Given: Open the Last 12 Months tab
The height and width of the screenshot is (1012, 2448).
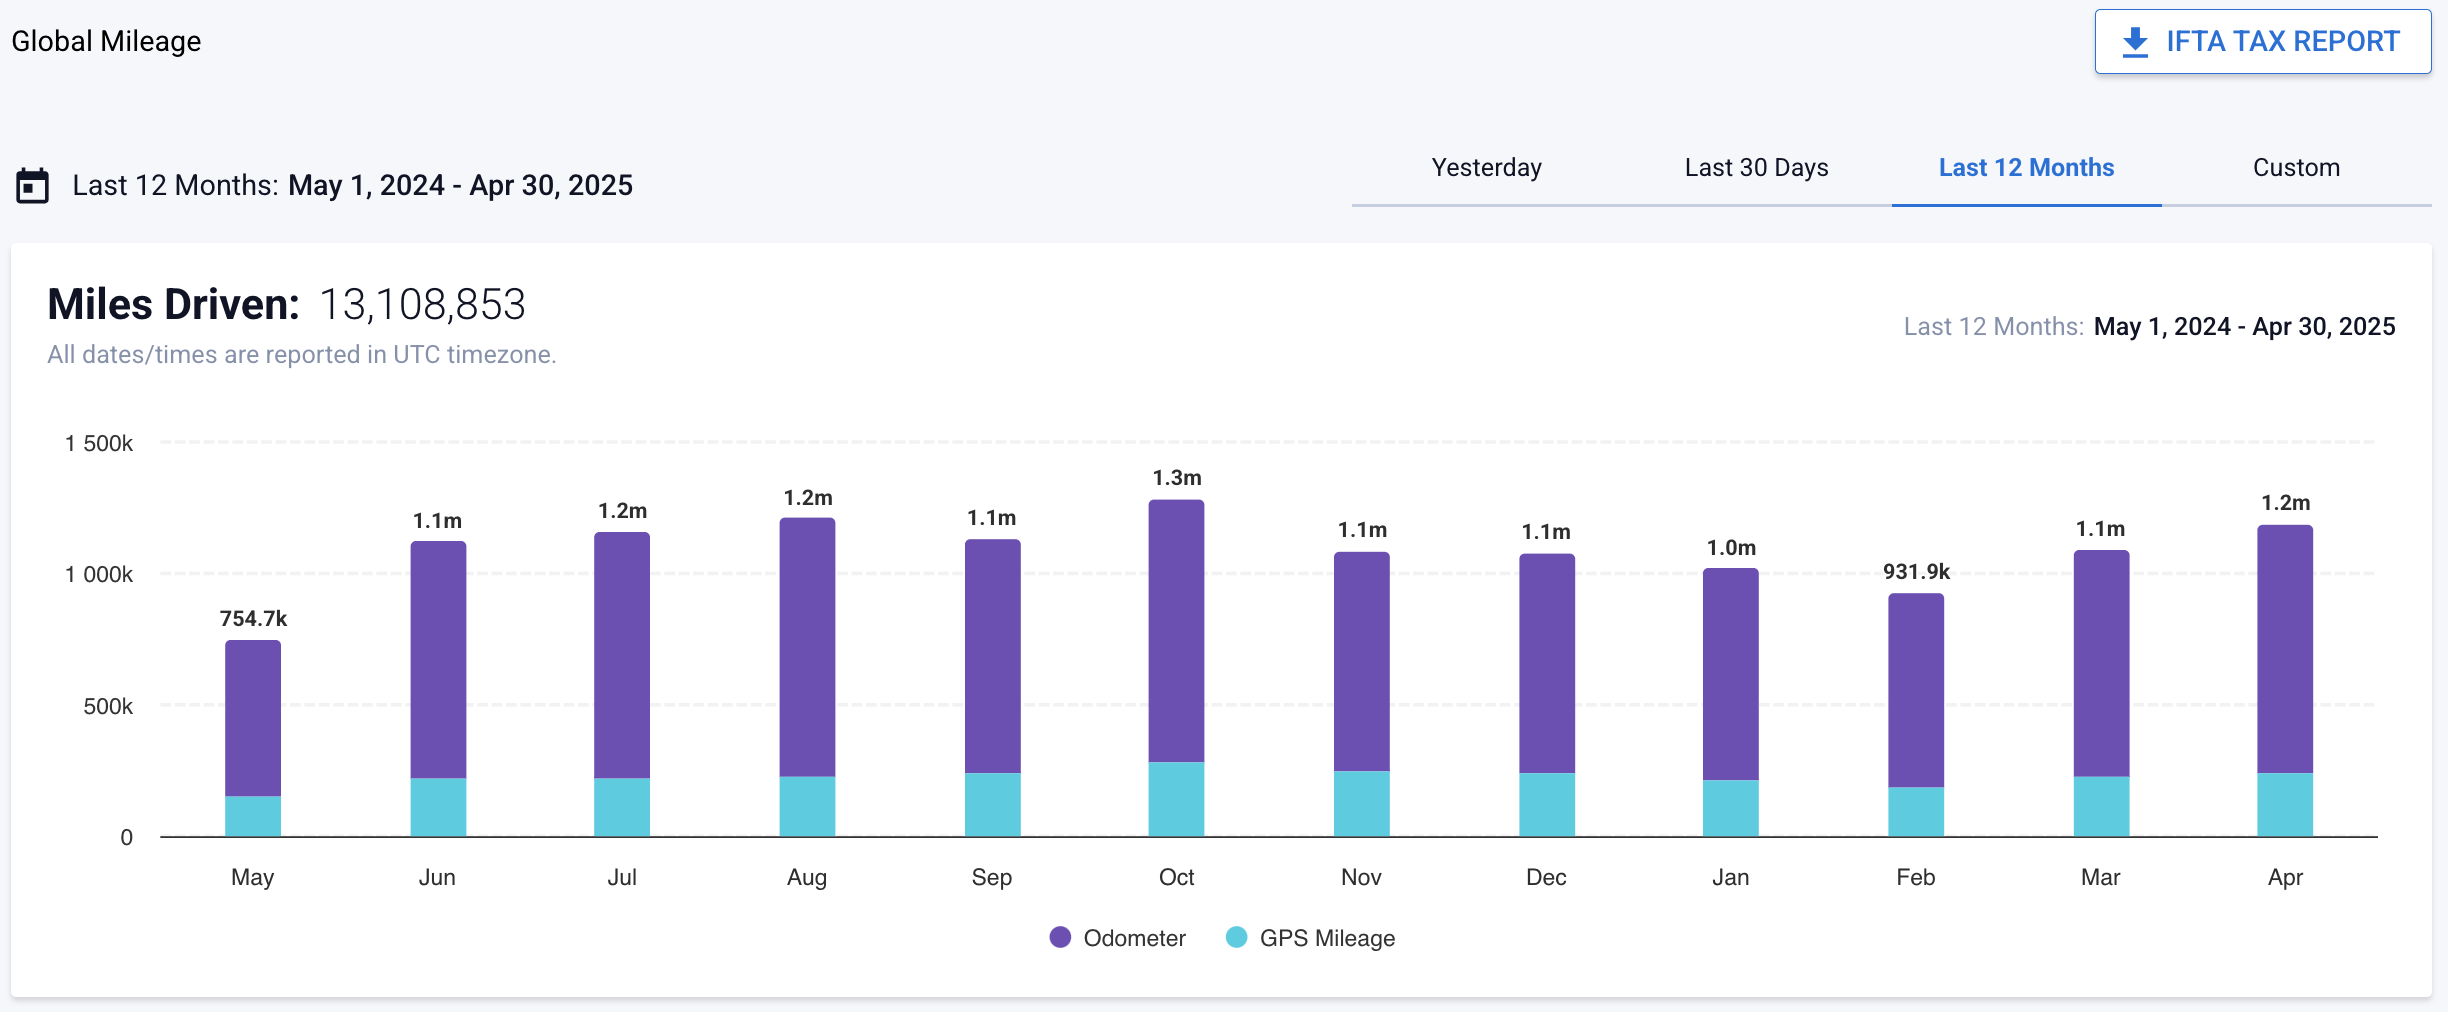Looking at the screenshot, I should [x=2026, y=168].
